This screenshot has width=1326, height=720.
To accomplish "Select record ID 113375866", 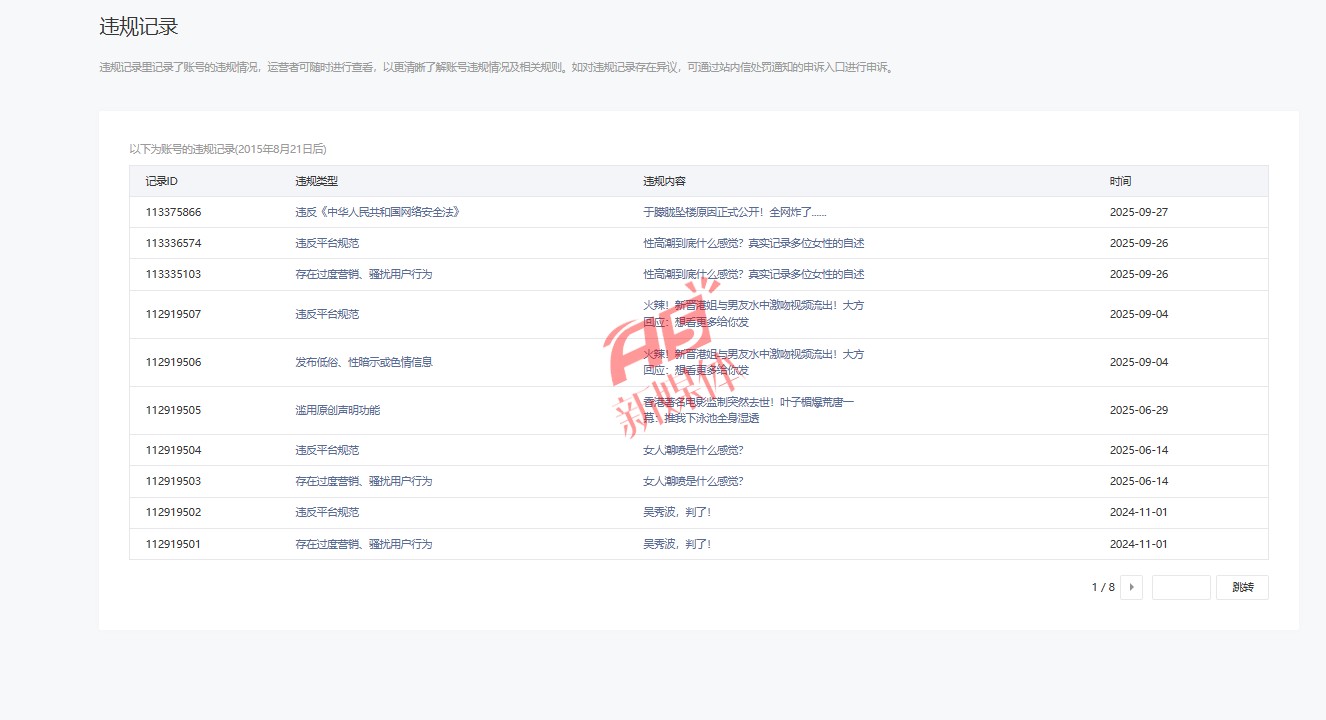I will point(173,212).
